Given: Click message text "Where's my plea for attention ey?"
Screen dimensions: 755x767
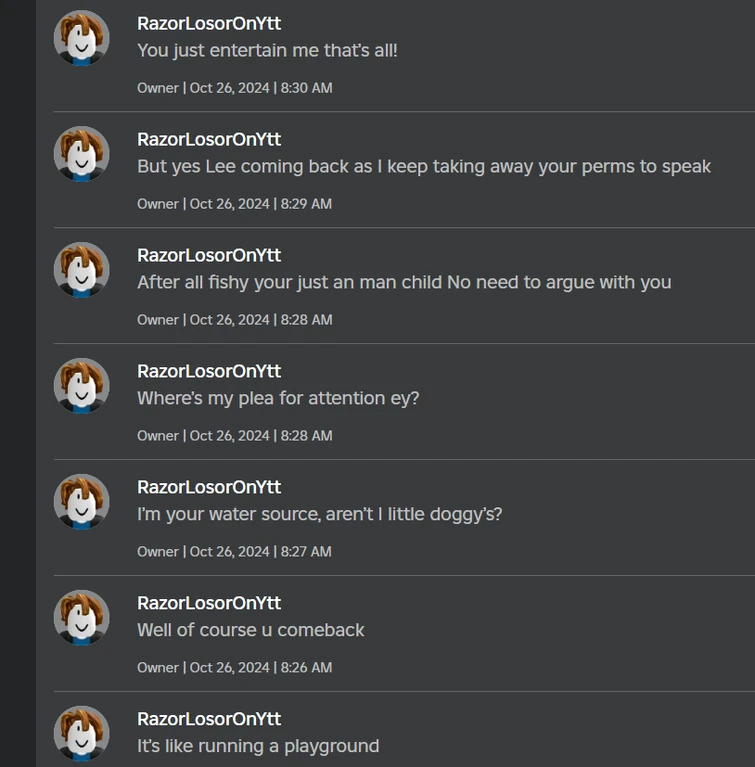Looking at the screenshot, I should point(278,398).
